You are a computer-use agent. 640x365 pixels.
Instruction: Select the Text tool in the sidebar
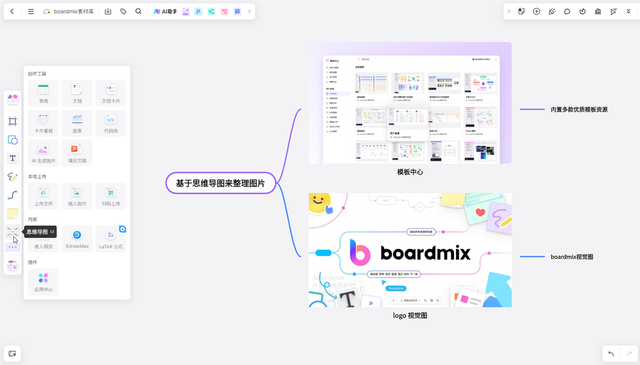13,158
